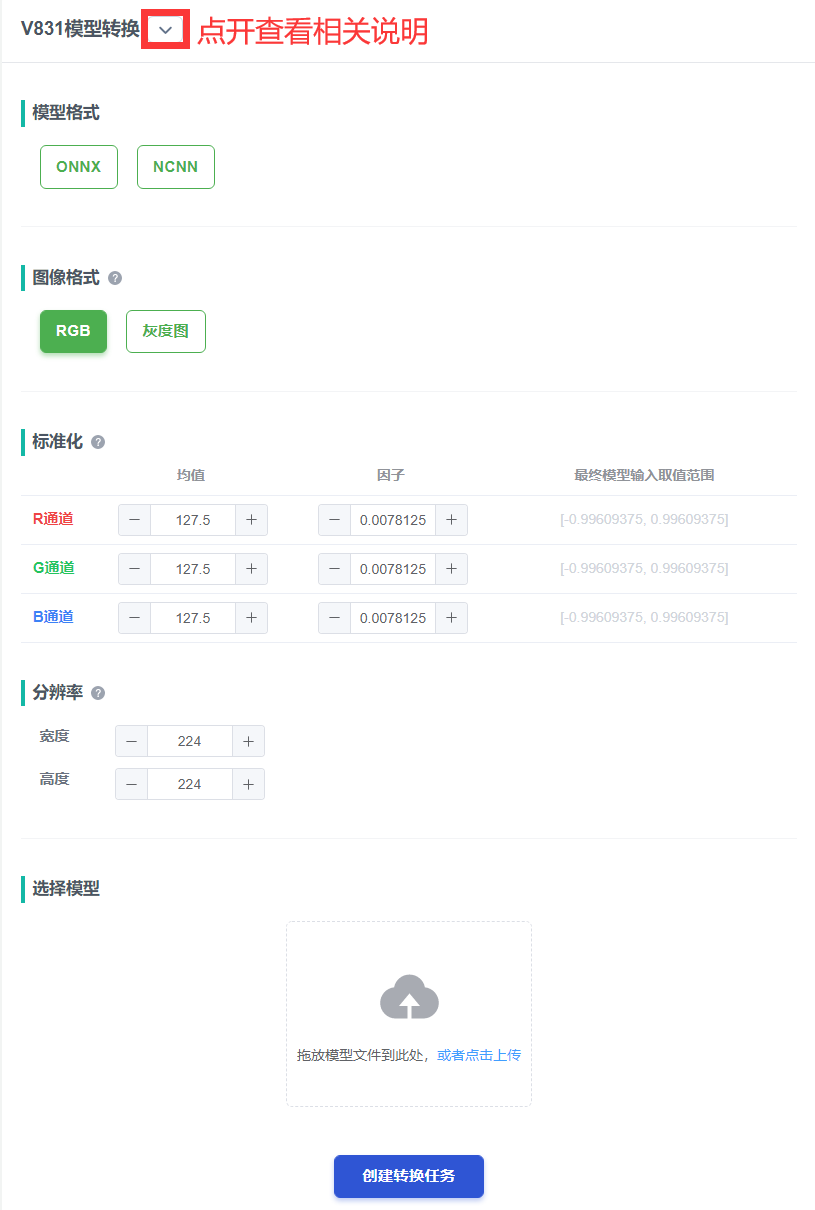Image resolution: width=815 pixels, height=1210 pixels.
Task: Click the R通道 factor input field
Action: (x=393, y=520)
